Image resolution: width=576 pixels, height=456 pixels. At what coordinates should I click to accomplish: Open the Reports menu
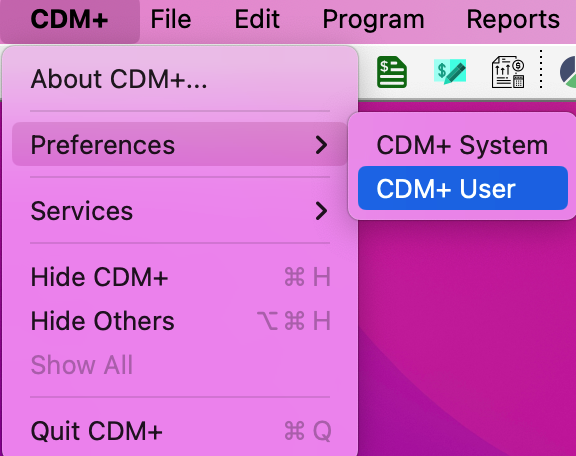coord(513,19)
